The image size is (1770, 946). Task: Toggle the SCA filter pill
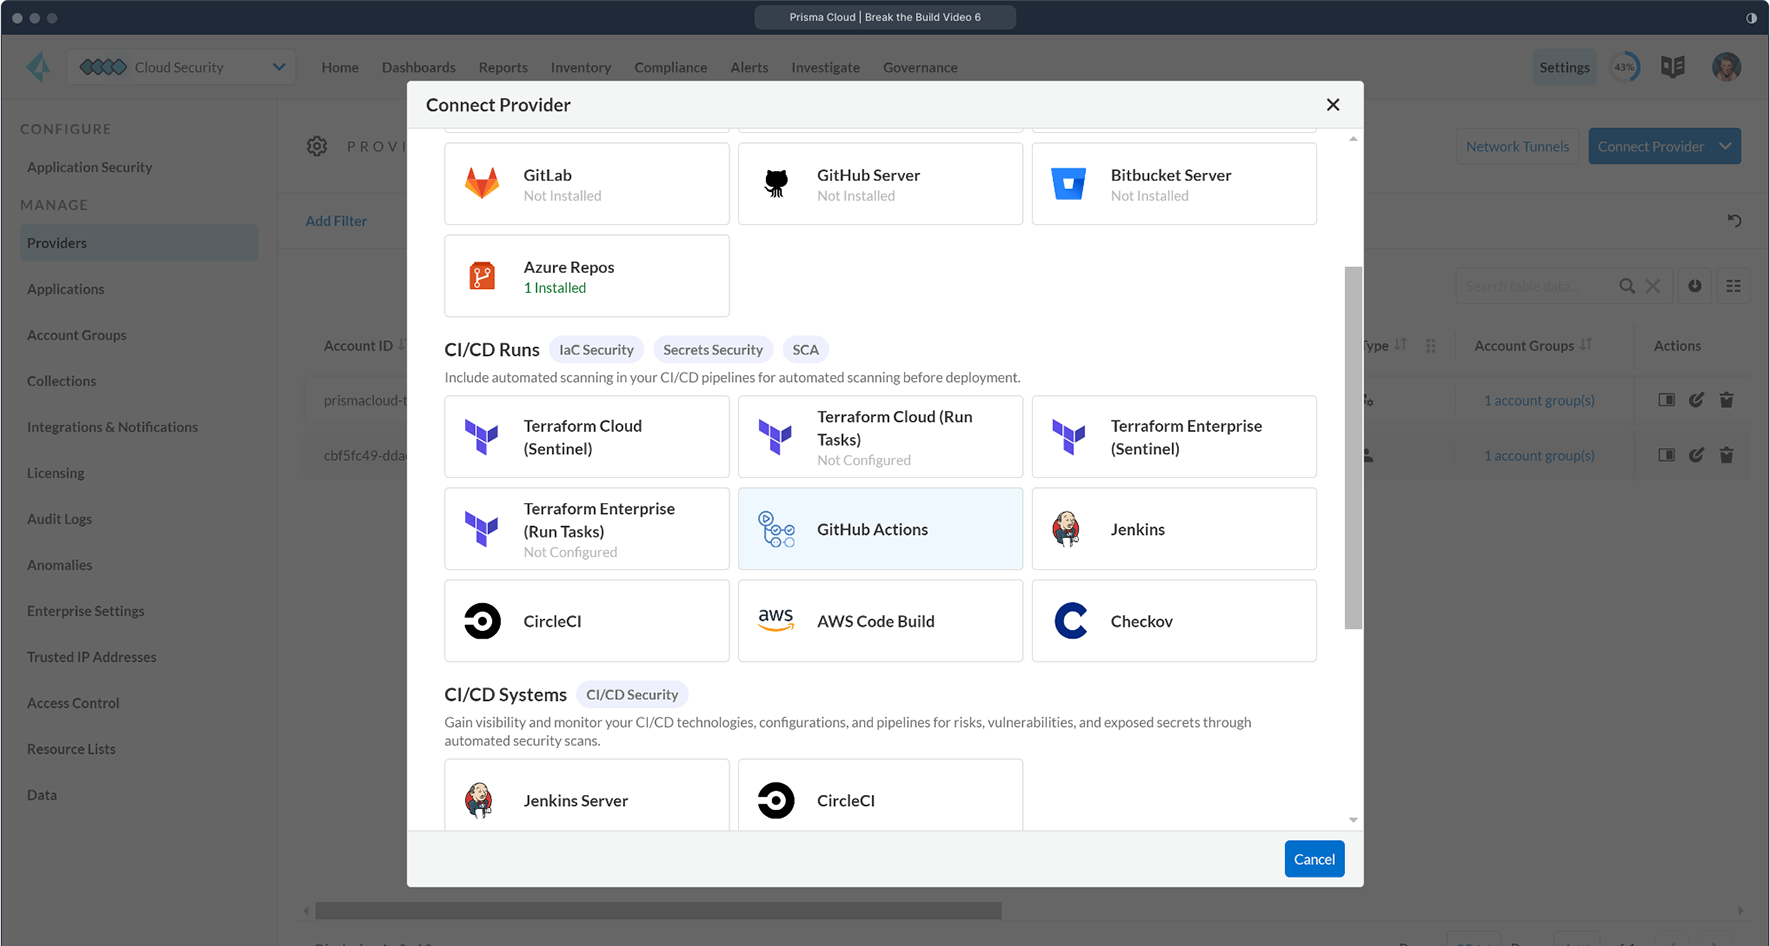tap(805, 349)
